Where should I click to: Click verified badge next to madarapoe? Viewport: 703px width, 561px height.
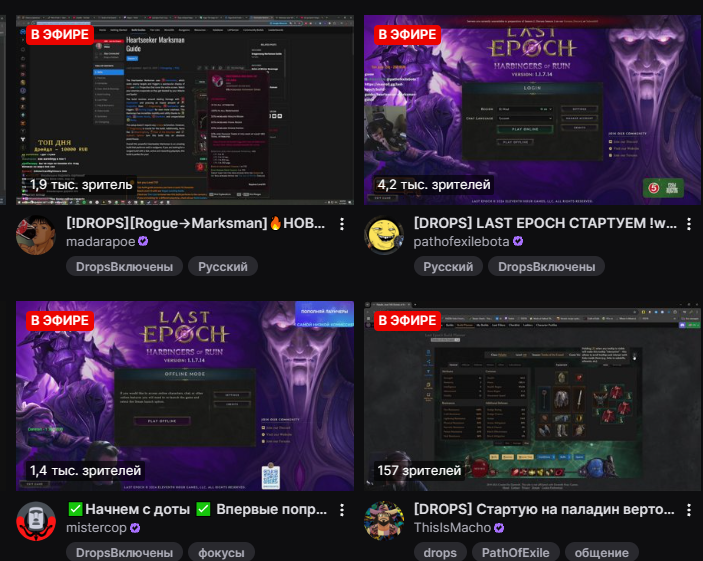[143, 242]
